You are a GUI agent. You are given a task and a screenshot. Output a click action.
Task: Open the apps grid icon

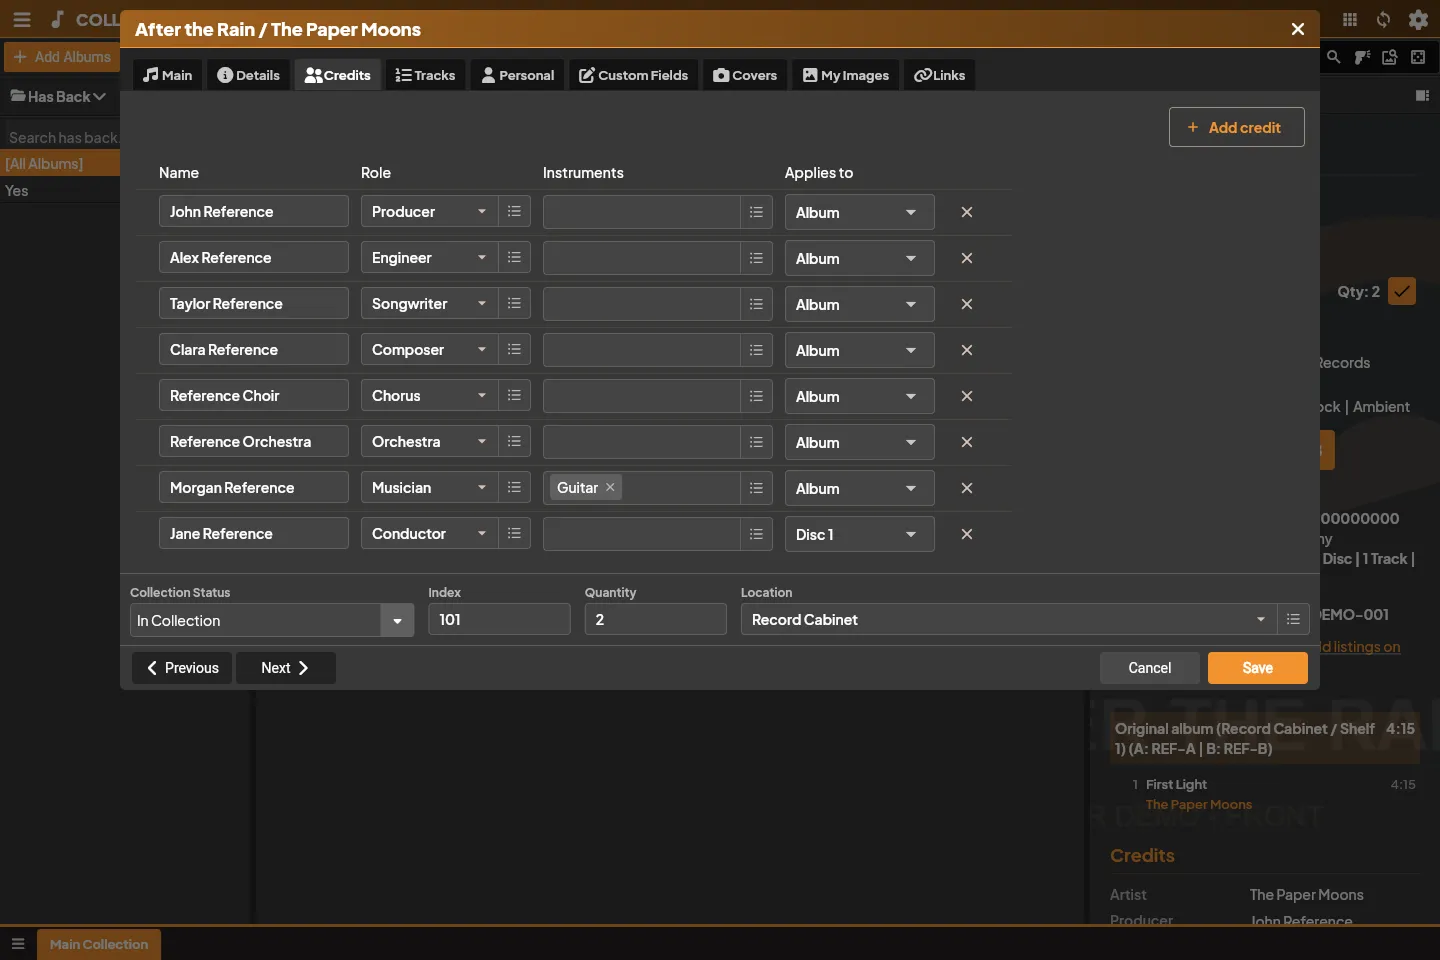point(1350,19)
